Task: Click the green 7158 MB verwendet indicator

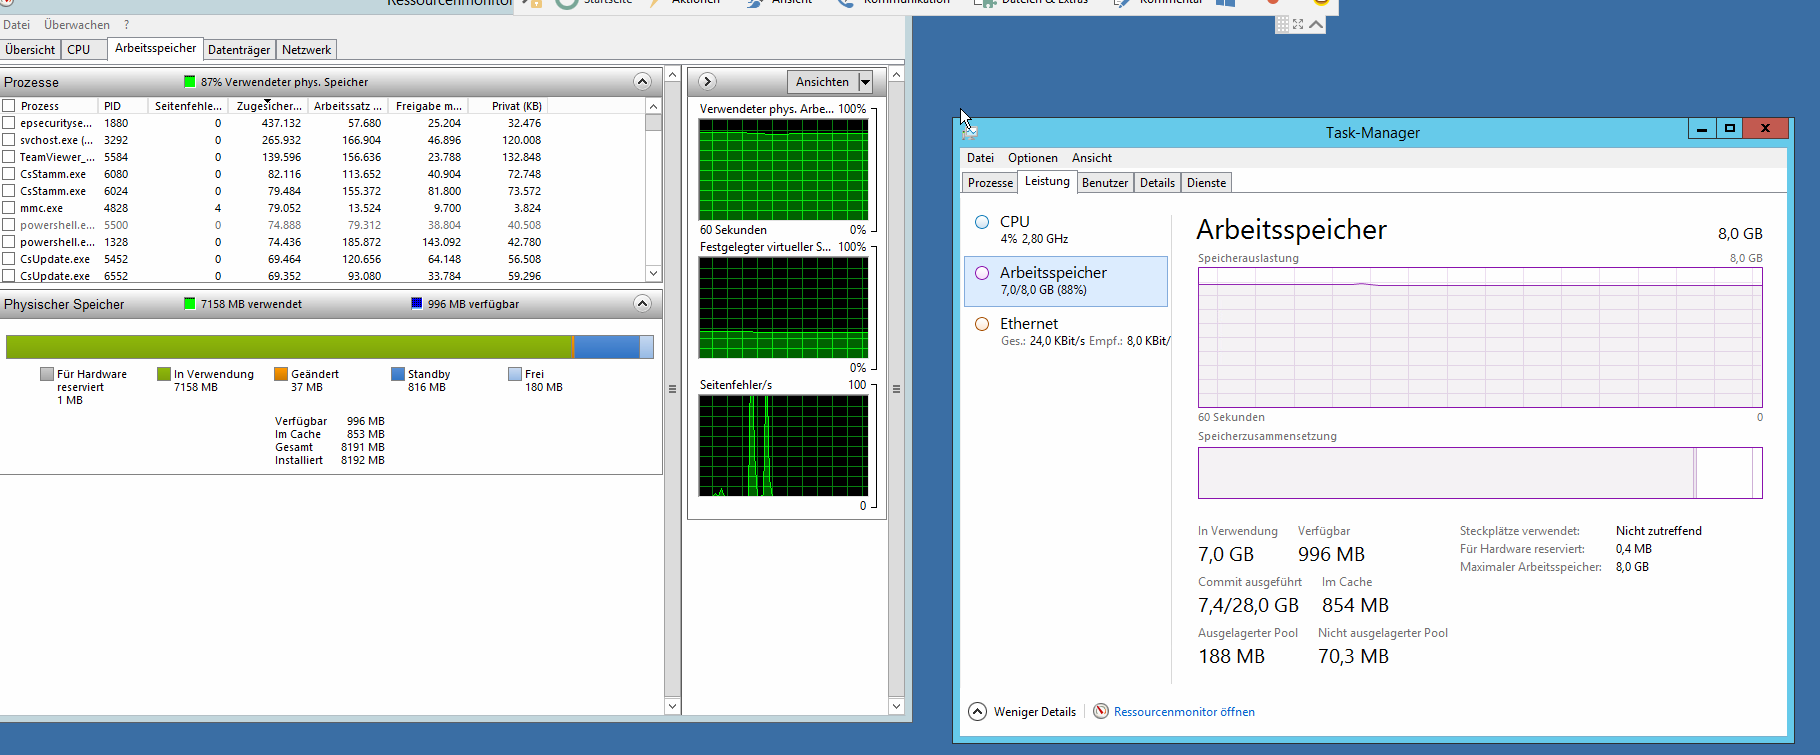Action: coord(190,304)
